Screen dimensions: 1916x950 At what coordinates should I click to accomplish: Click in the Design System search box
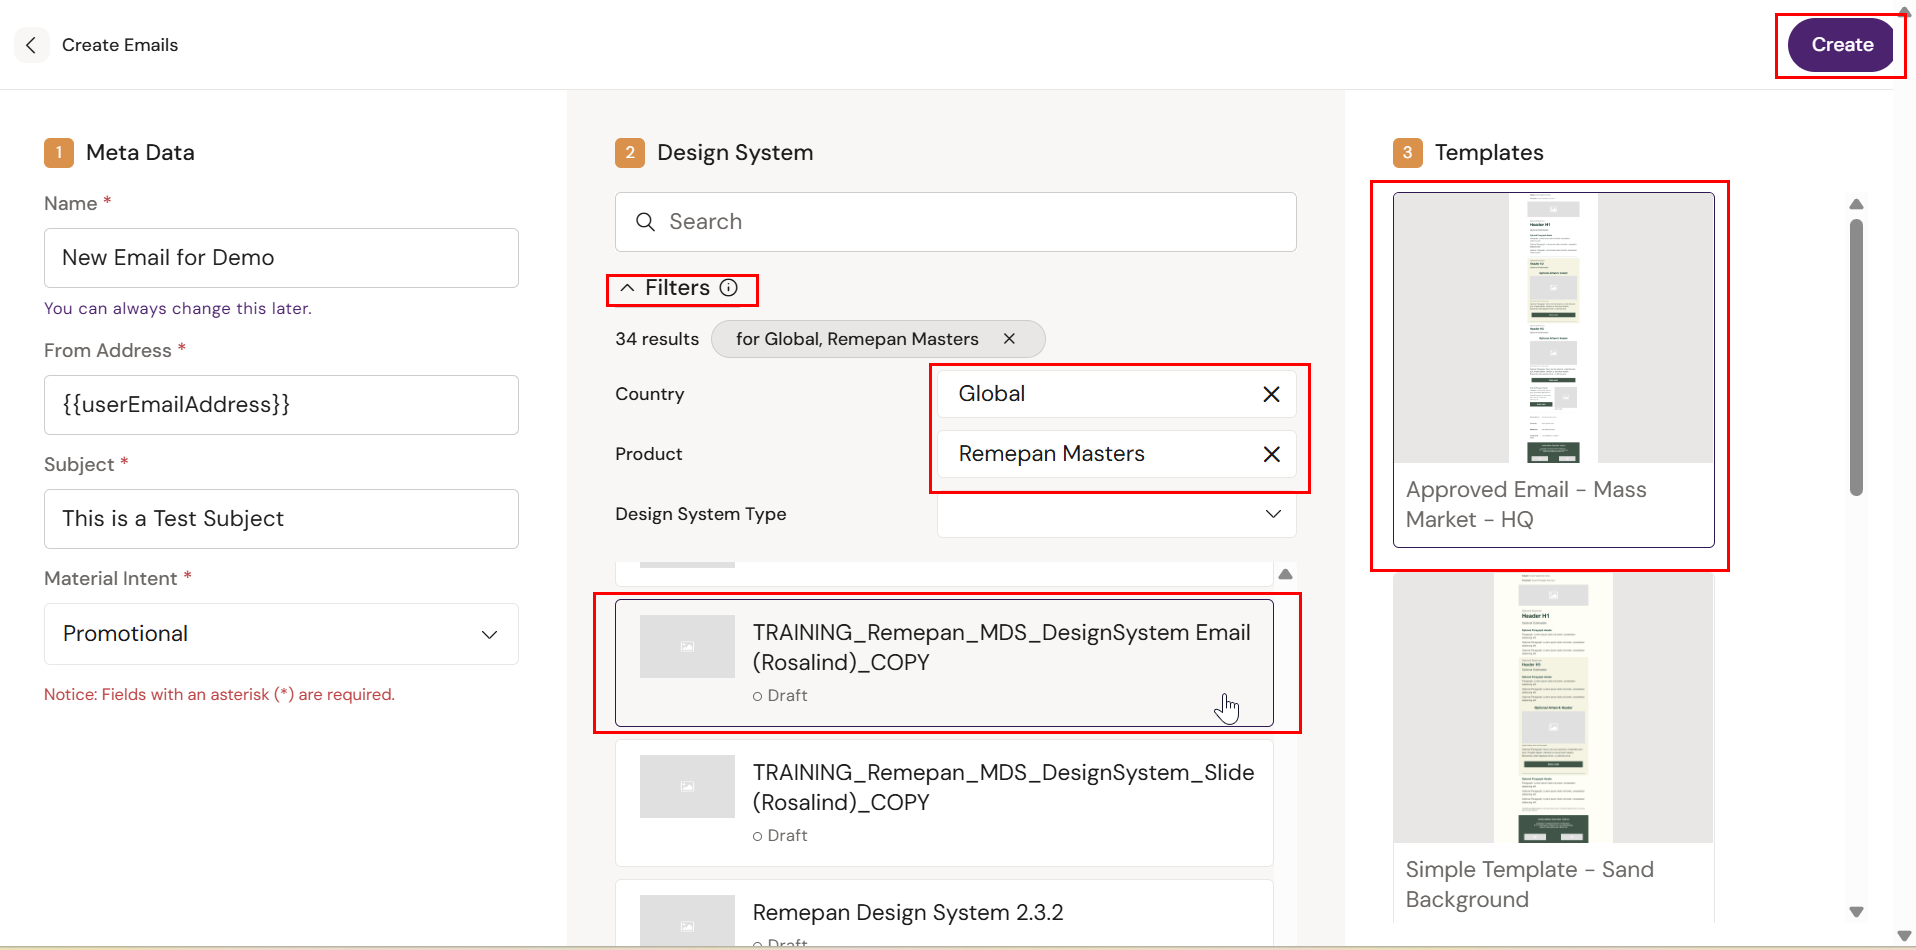(x=970, y=222)
